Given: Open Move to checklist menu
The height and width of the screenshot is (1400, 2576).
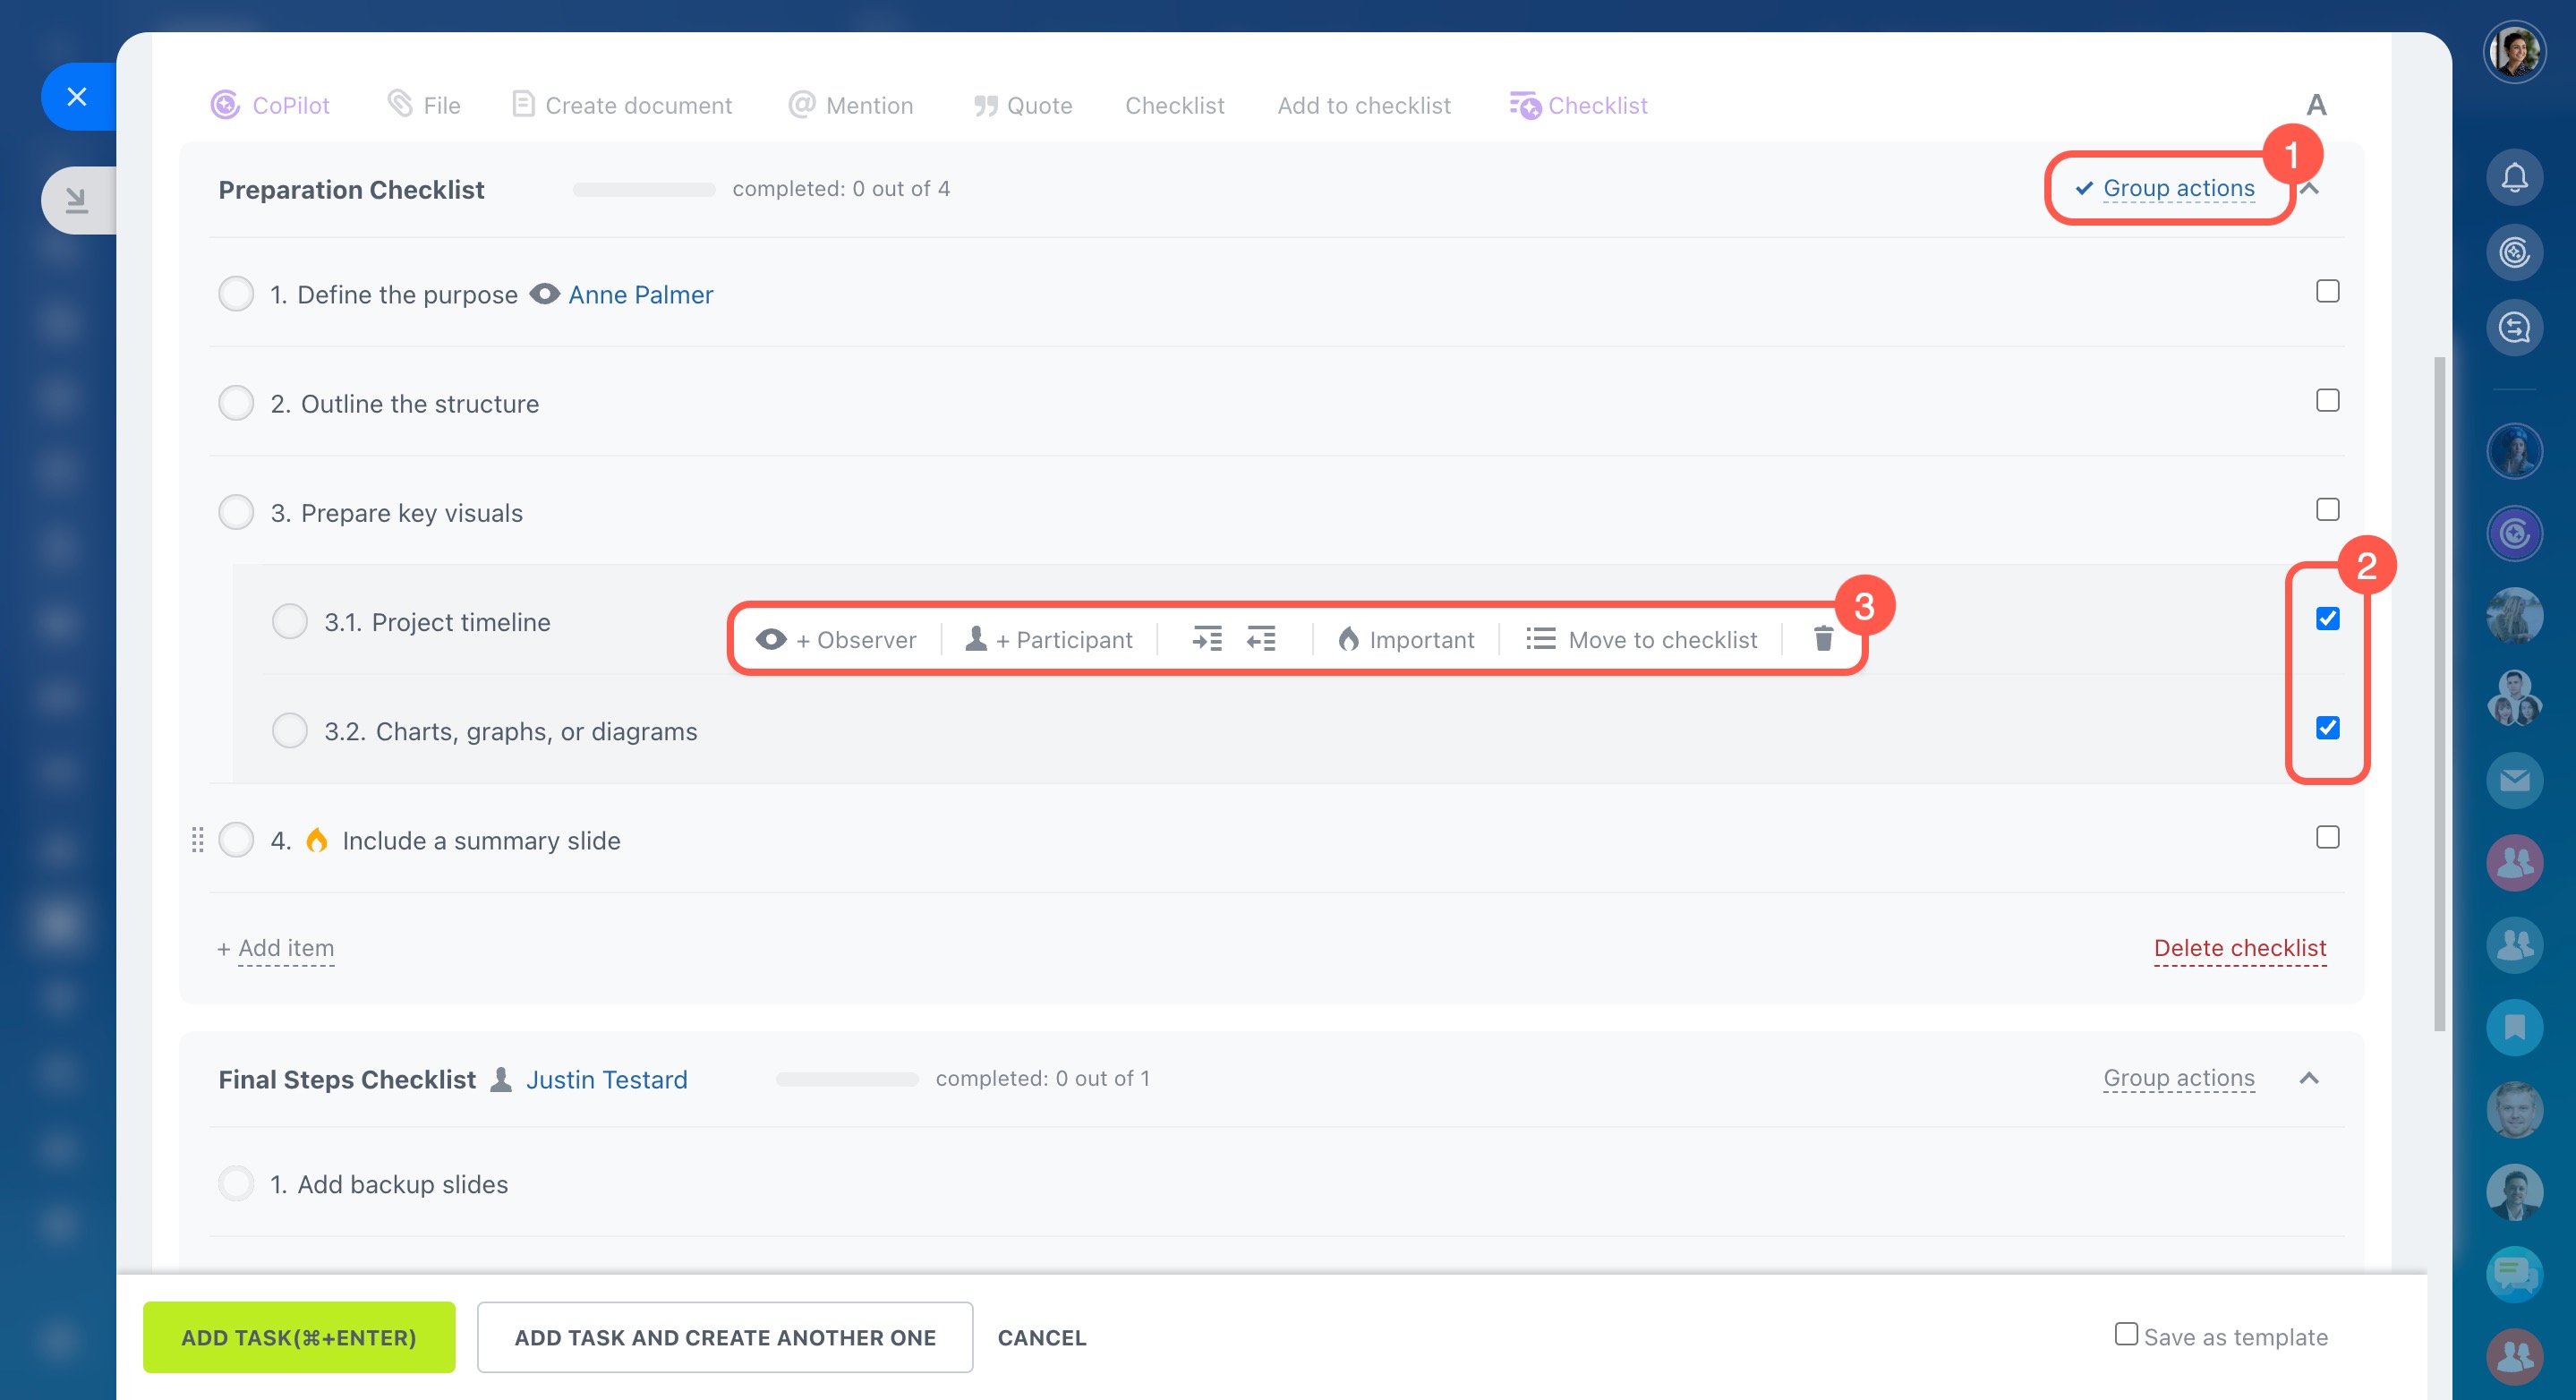Looking at the screenshot, I should (1641, 639).
